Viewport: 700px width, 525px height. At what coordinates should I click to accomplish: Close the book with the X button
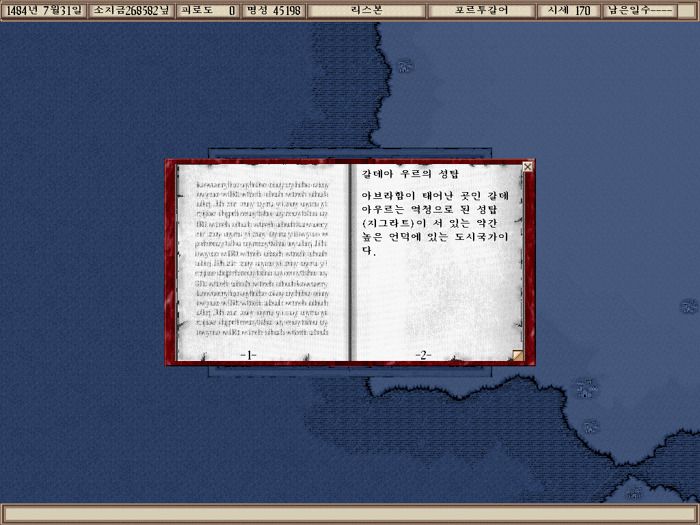pyautogui.click(x=527, y=167)
